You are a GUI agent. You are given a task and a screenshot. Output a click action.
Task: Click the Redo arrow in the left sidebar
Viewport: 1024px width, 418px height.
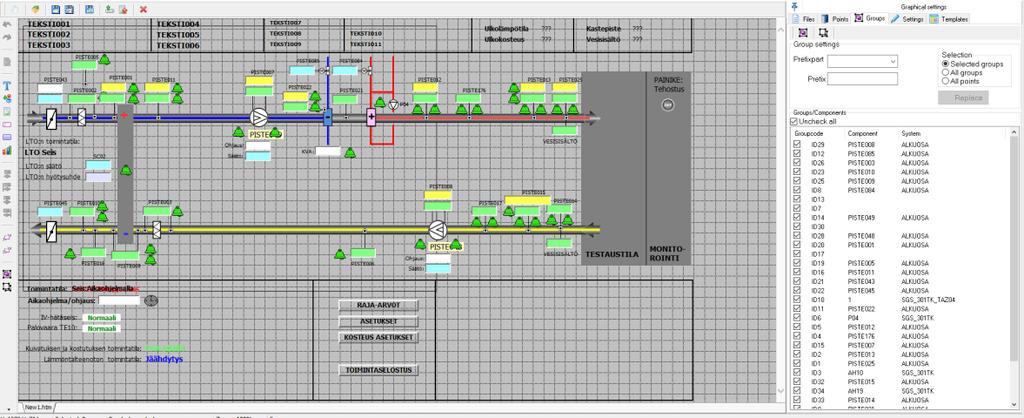7,38
